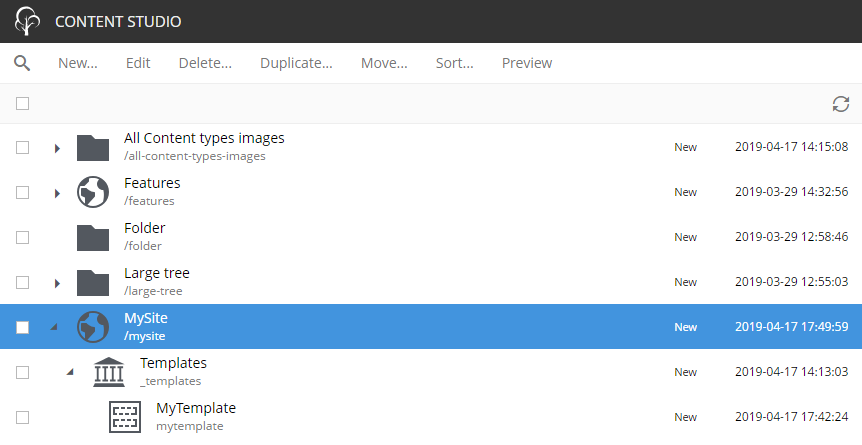Select the Features row by its name
The width and height of the screenshot is (862, 445).
pyautogui.click(x=152, y=183)
